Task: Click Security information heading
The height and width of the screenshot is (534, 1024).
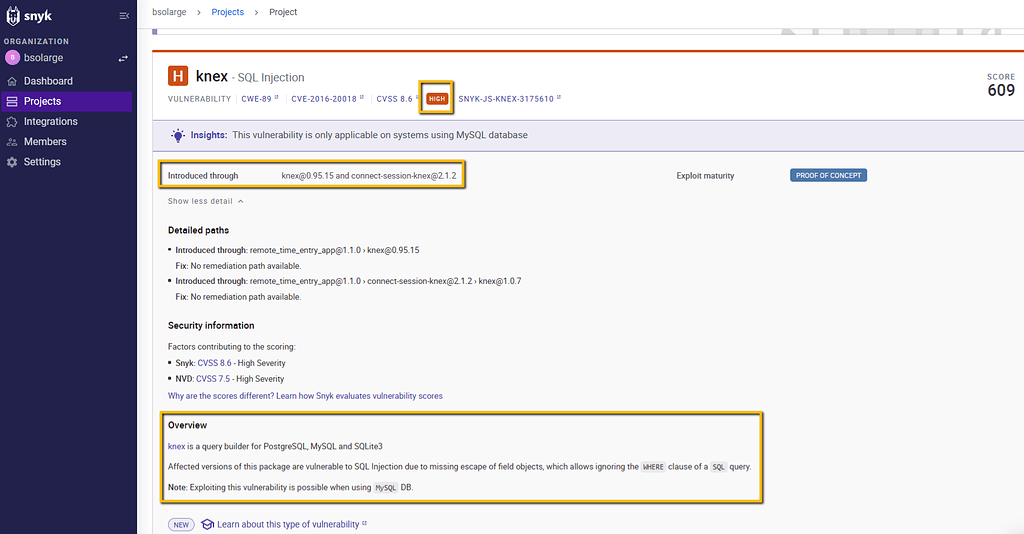Action: coord(211,325)
